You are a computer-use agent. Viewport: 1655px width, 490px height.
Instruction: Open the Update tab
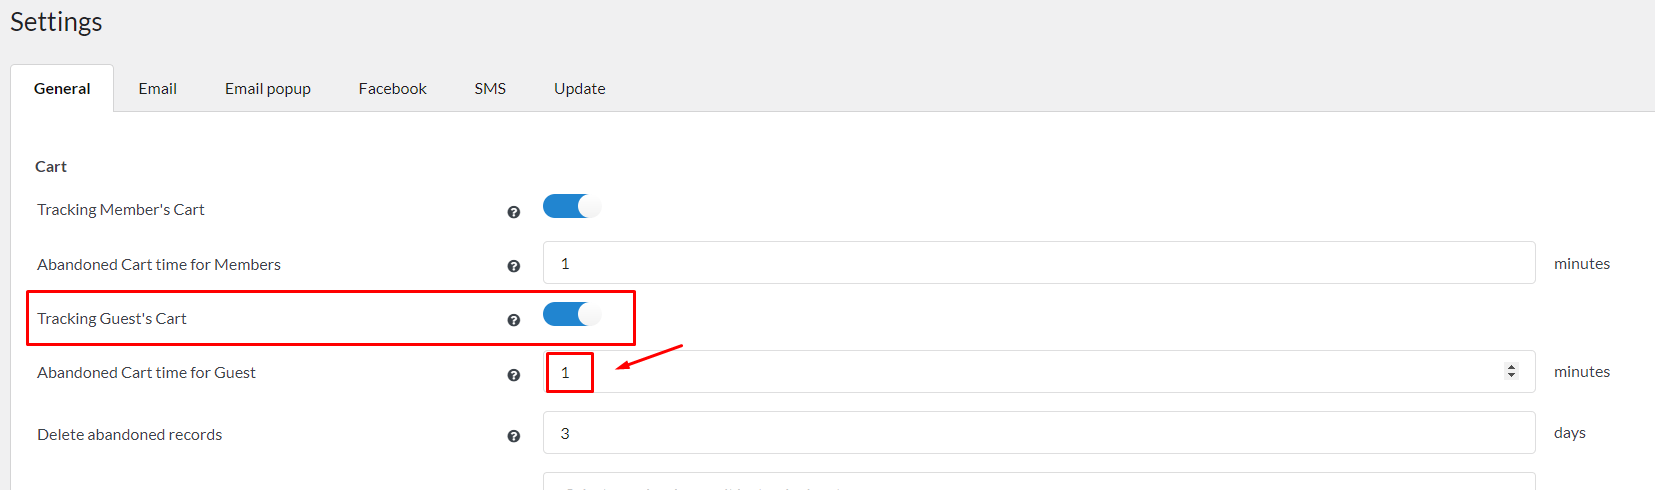[x=580, y=89]
